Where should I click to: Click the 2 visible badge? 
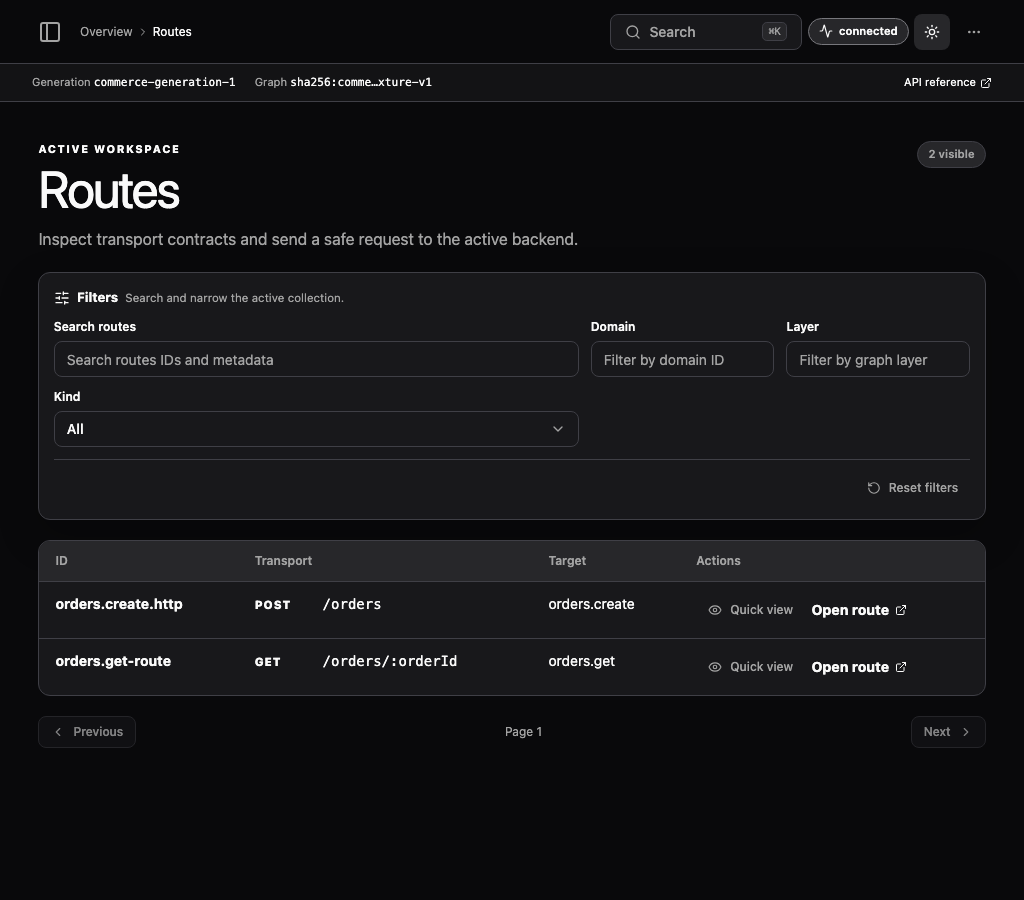(951, 154)
